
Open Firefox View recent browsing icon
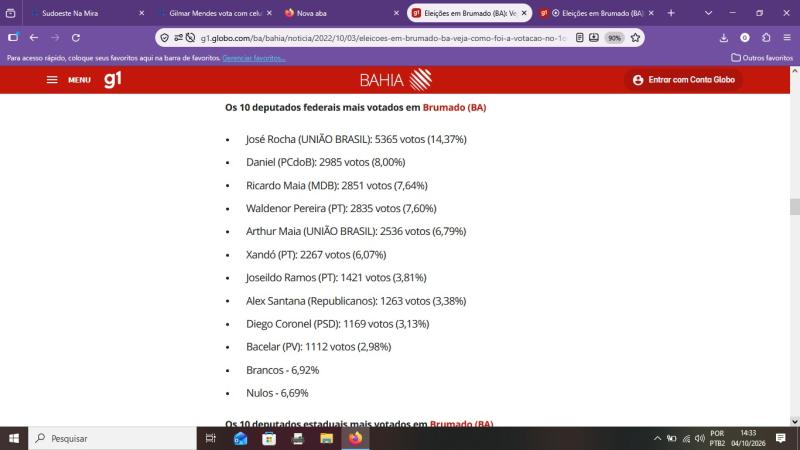coord(10,13)
